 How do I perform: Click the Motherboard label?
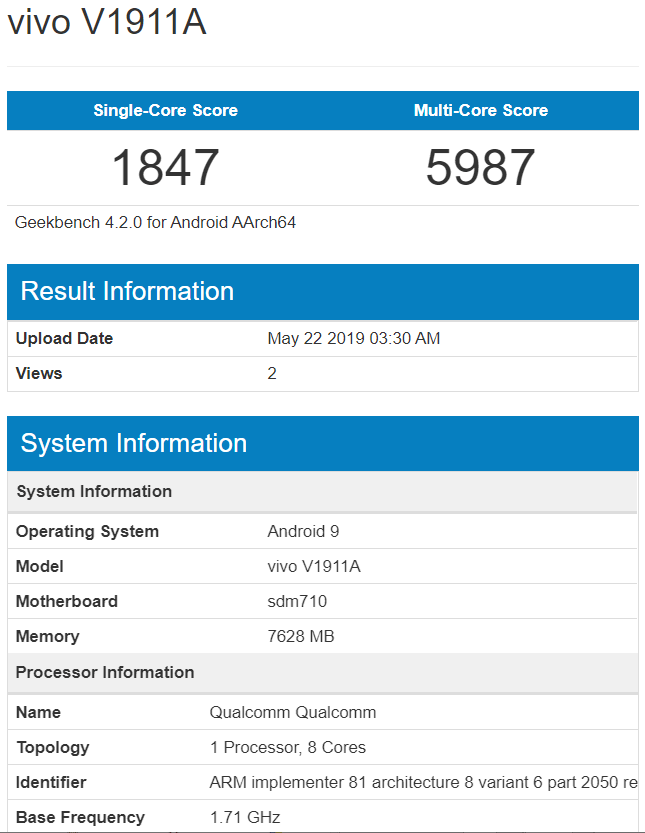pyautogui.click(x=66, y=601)
